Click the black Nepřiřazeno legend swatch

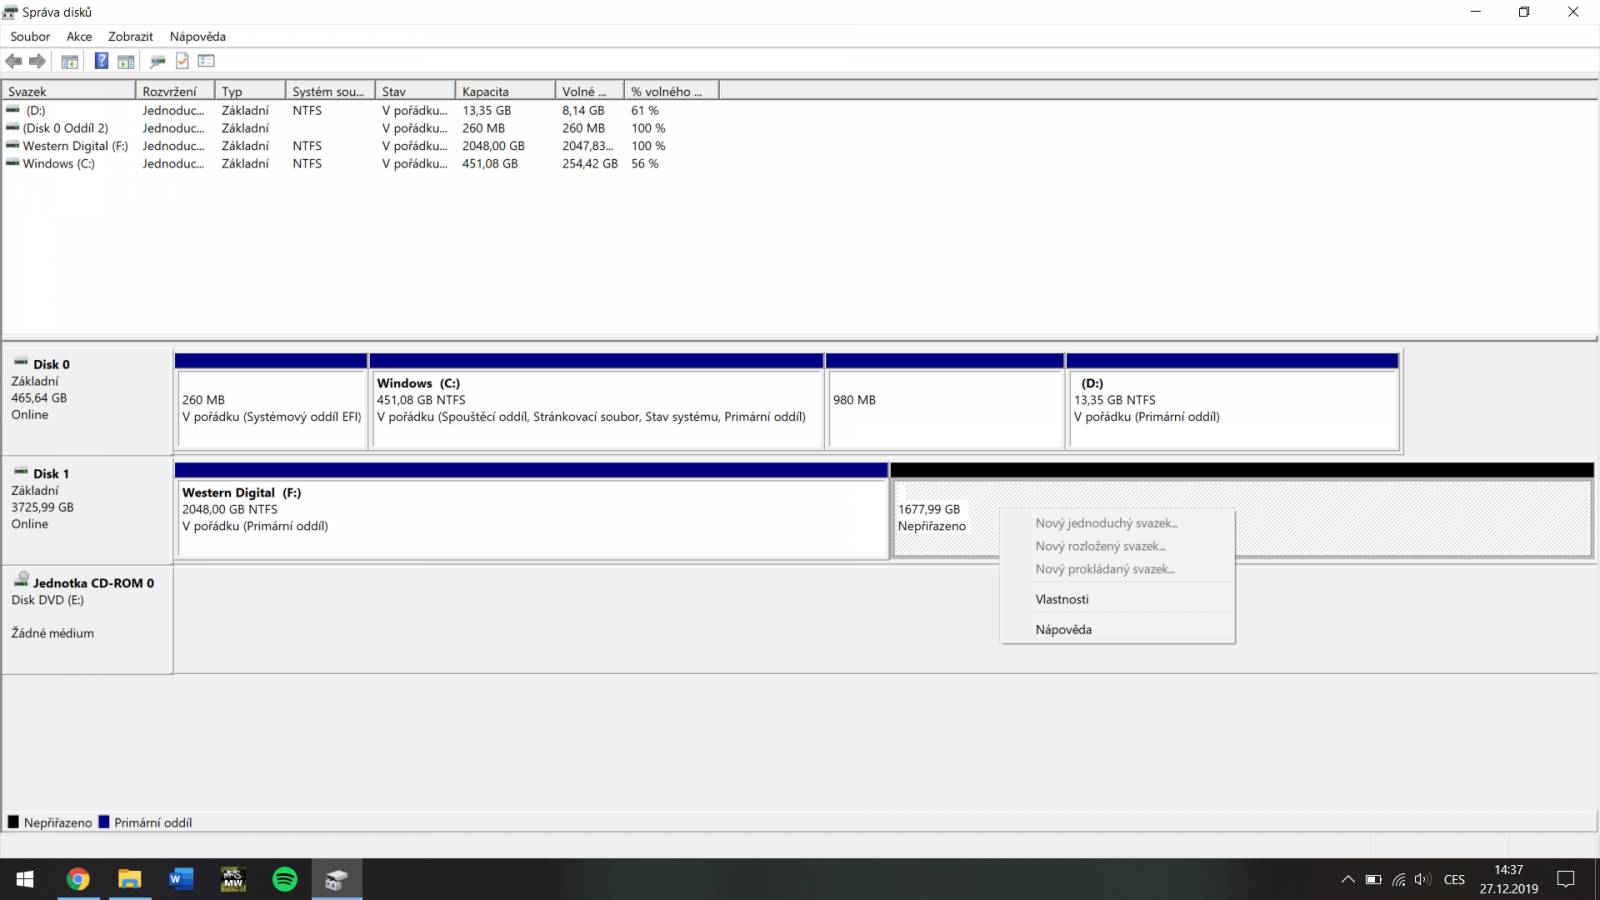point(14,822)
